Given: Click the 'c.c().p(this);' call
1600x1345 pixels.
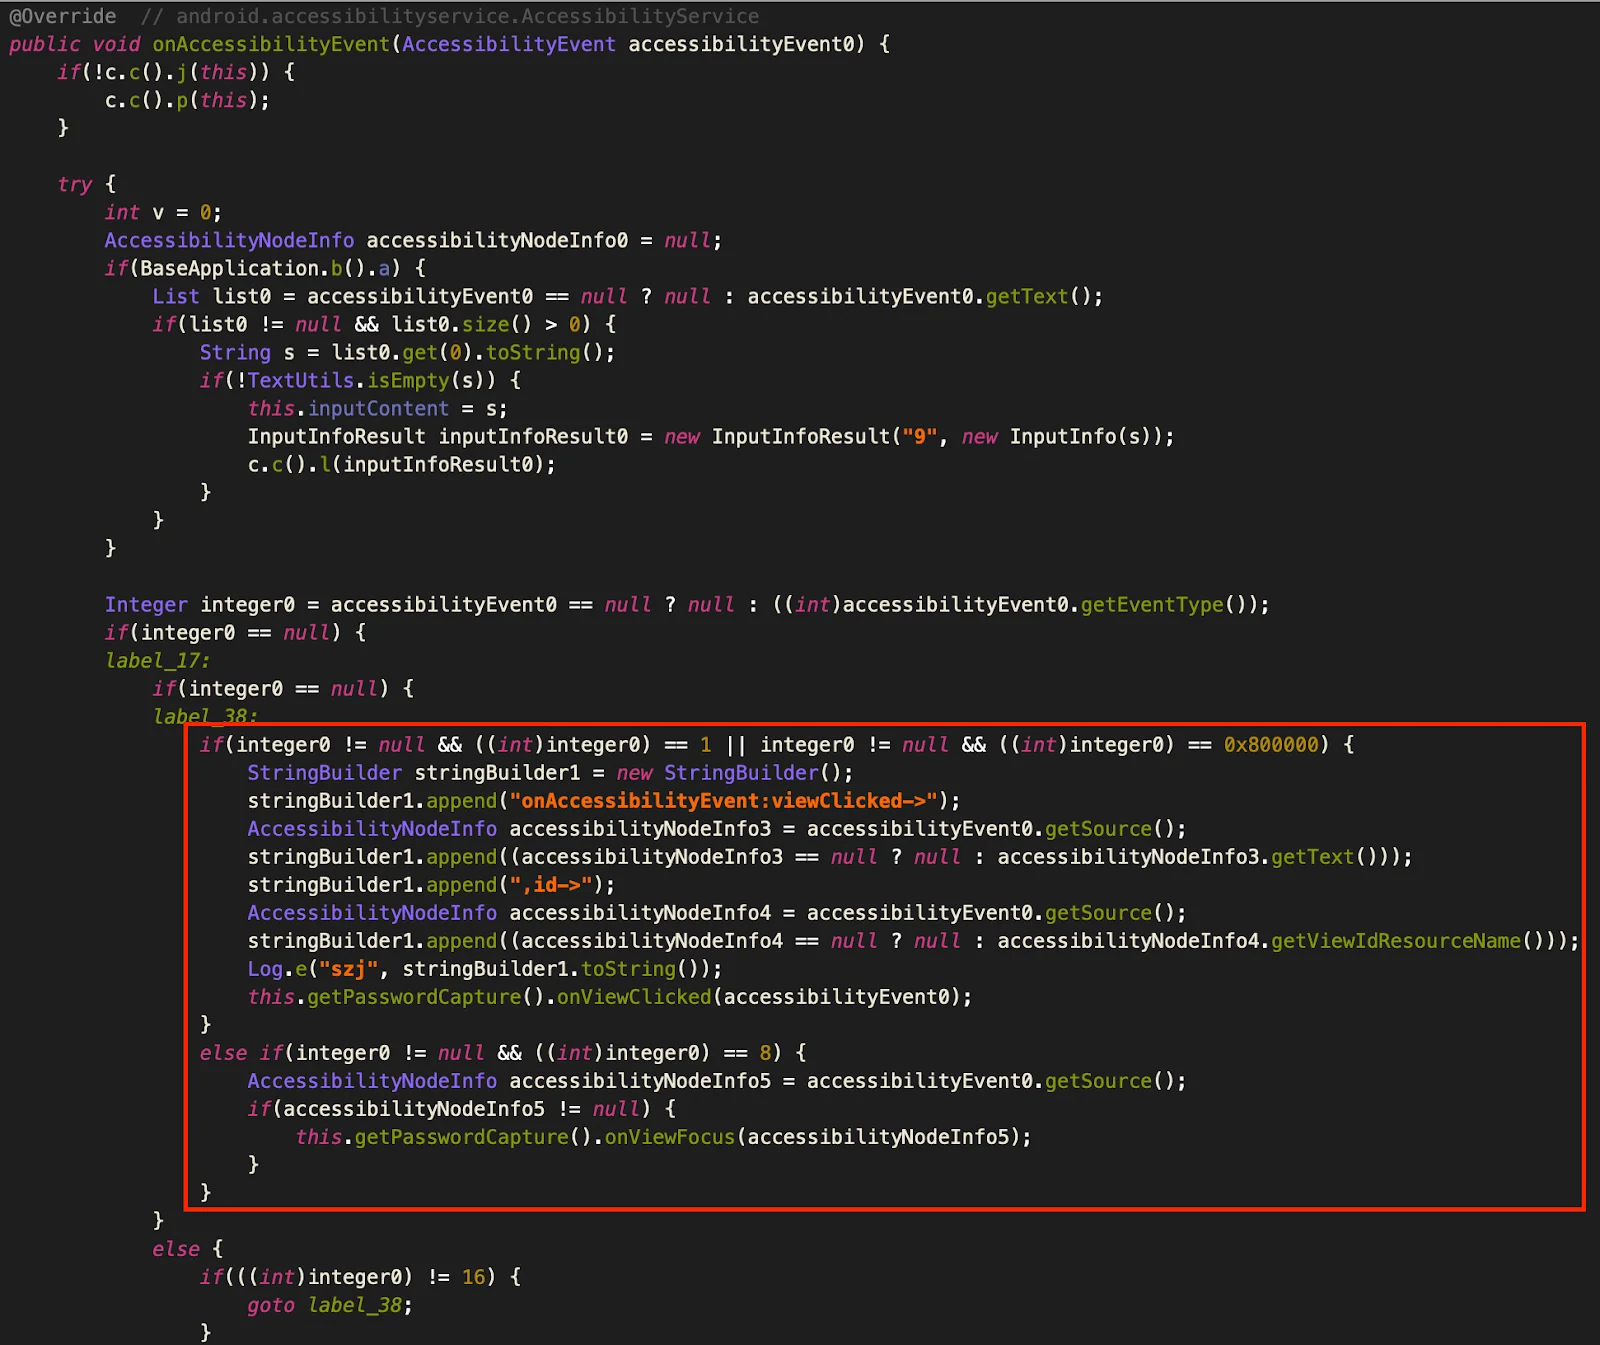Looking at the screenshot, I should pyautogui.click(x=187, y=100).
